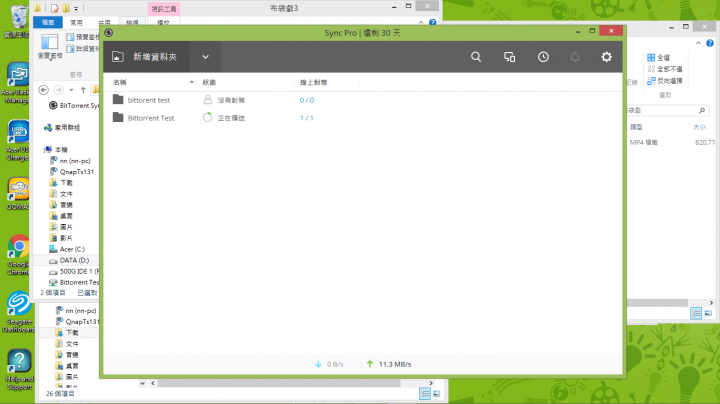This screenshot has width=720, height=404.
Task: Open 500G IDE 1 drive in tree
Action: click(x=73, y=271)
